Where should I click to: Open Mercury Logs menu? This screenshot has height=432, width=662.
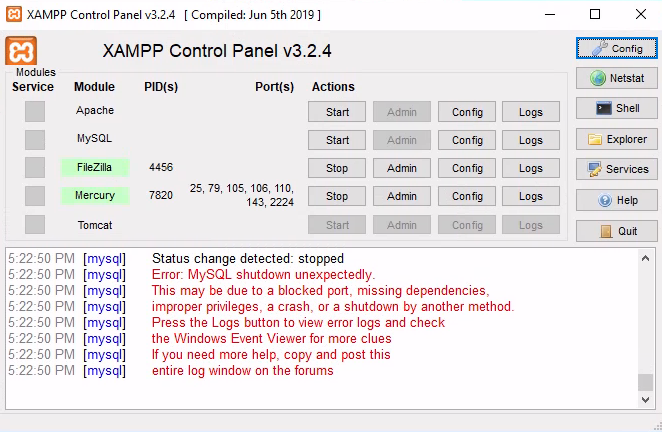[531, 196]
